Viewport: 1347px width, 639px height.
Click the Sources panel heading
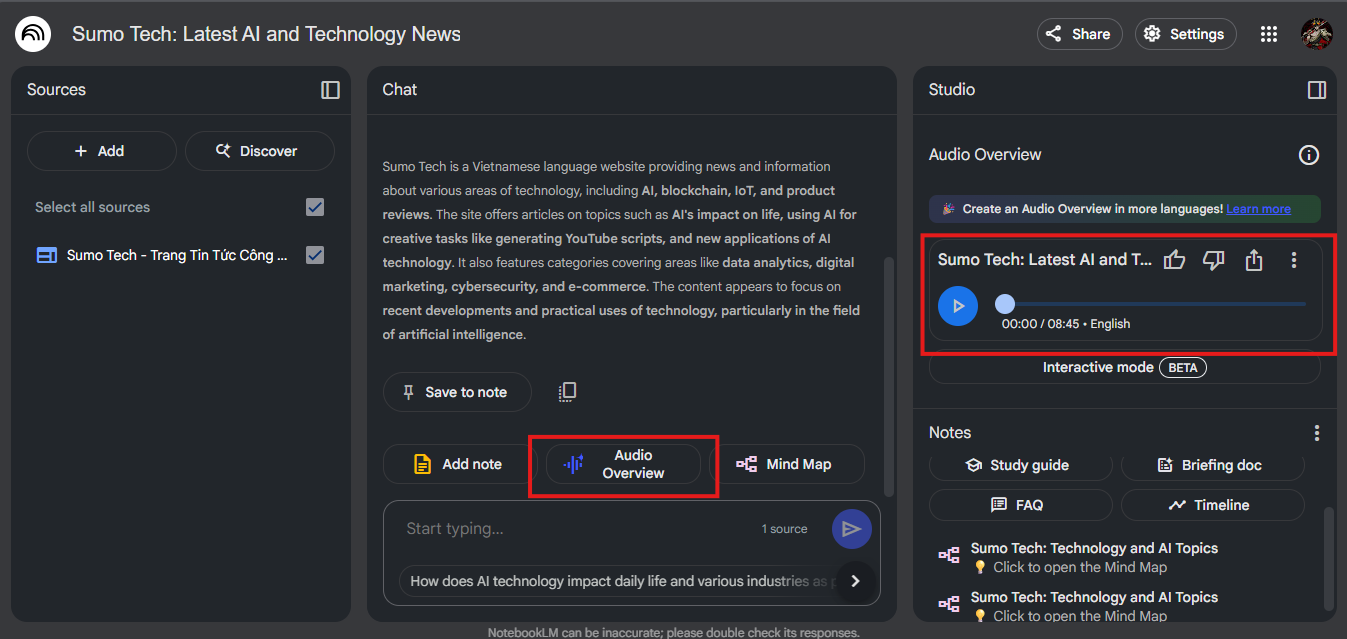tap(56, 90)
